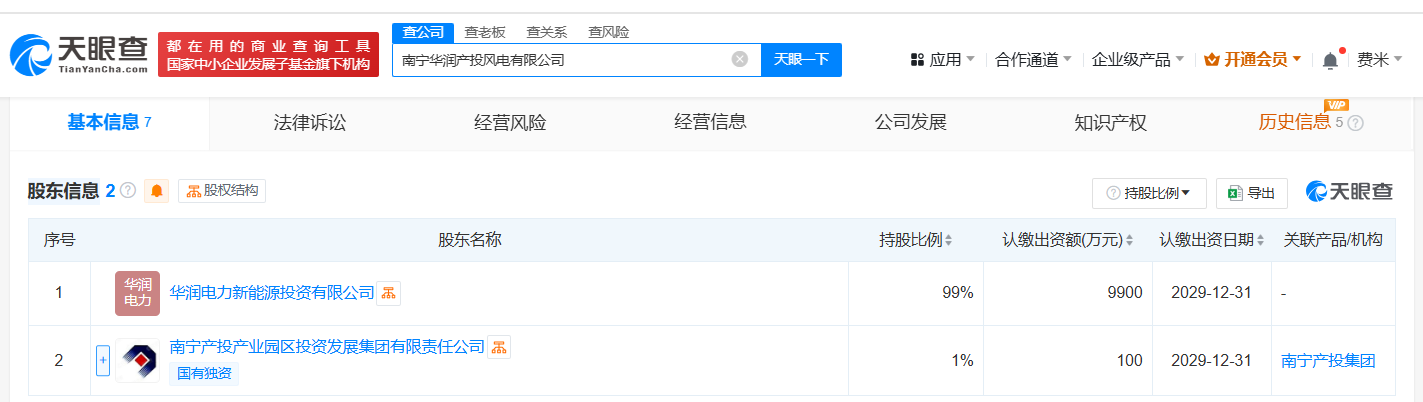This screenshot has height=402, width=1423.
Task: Switch to the 法律诉讼 tab
Action: (x=310, y=123)
